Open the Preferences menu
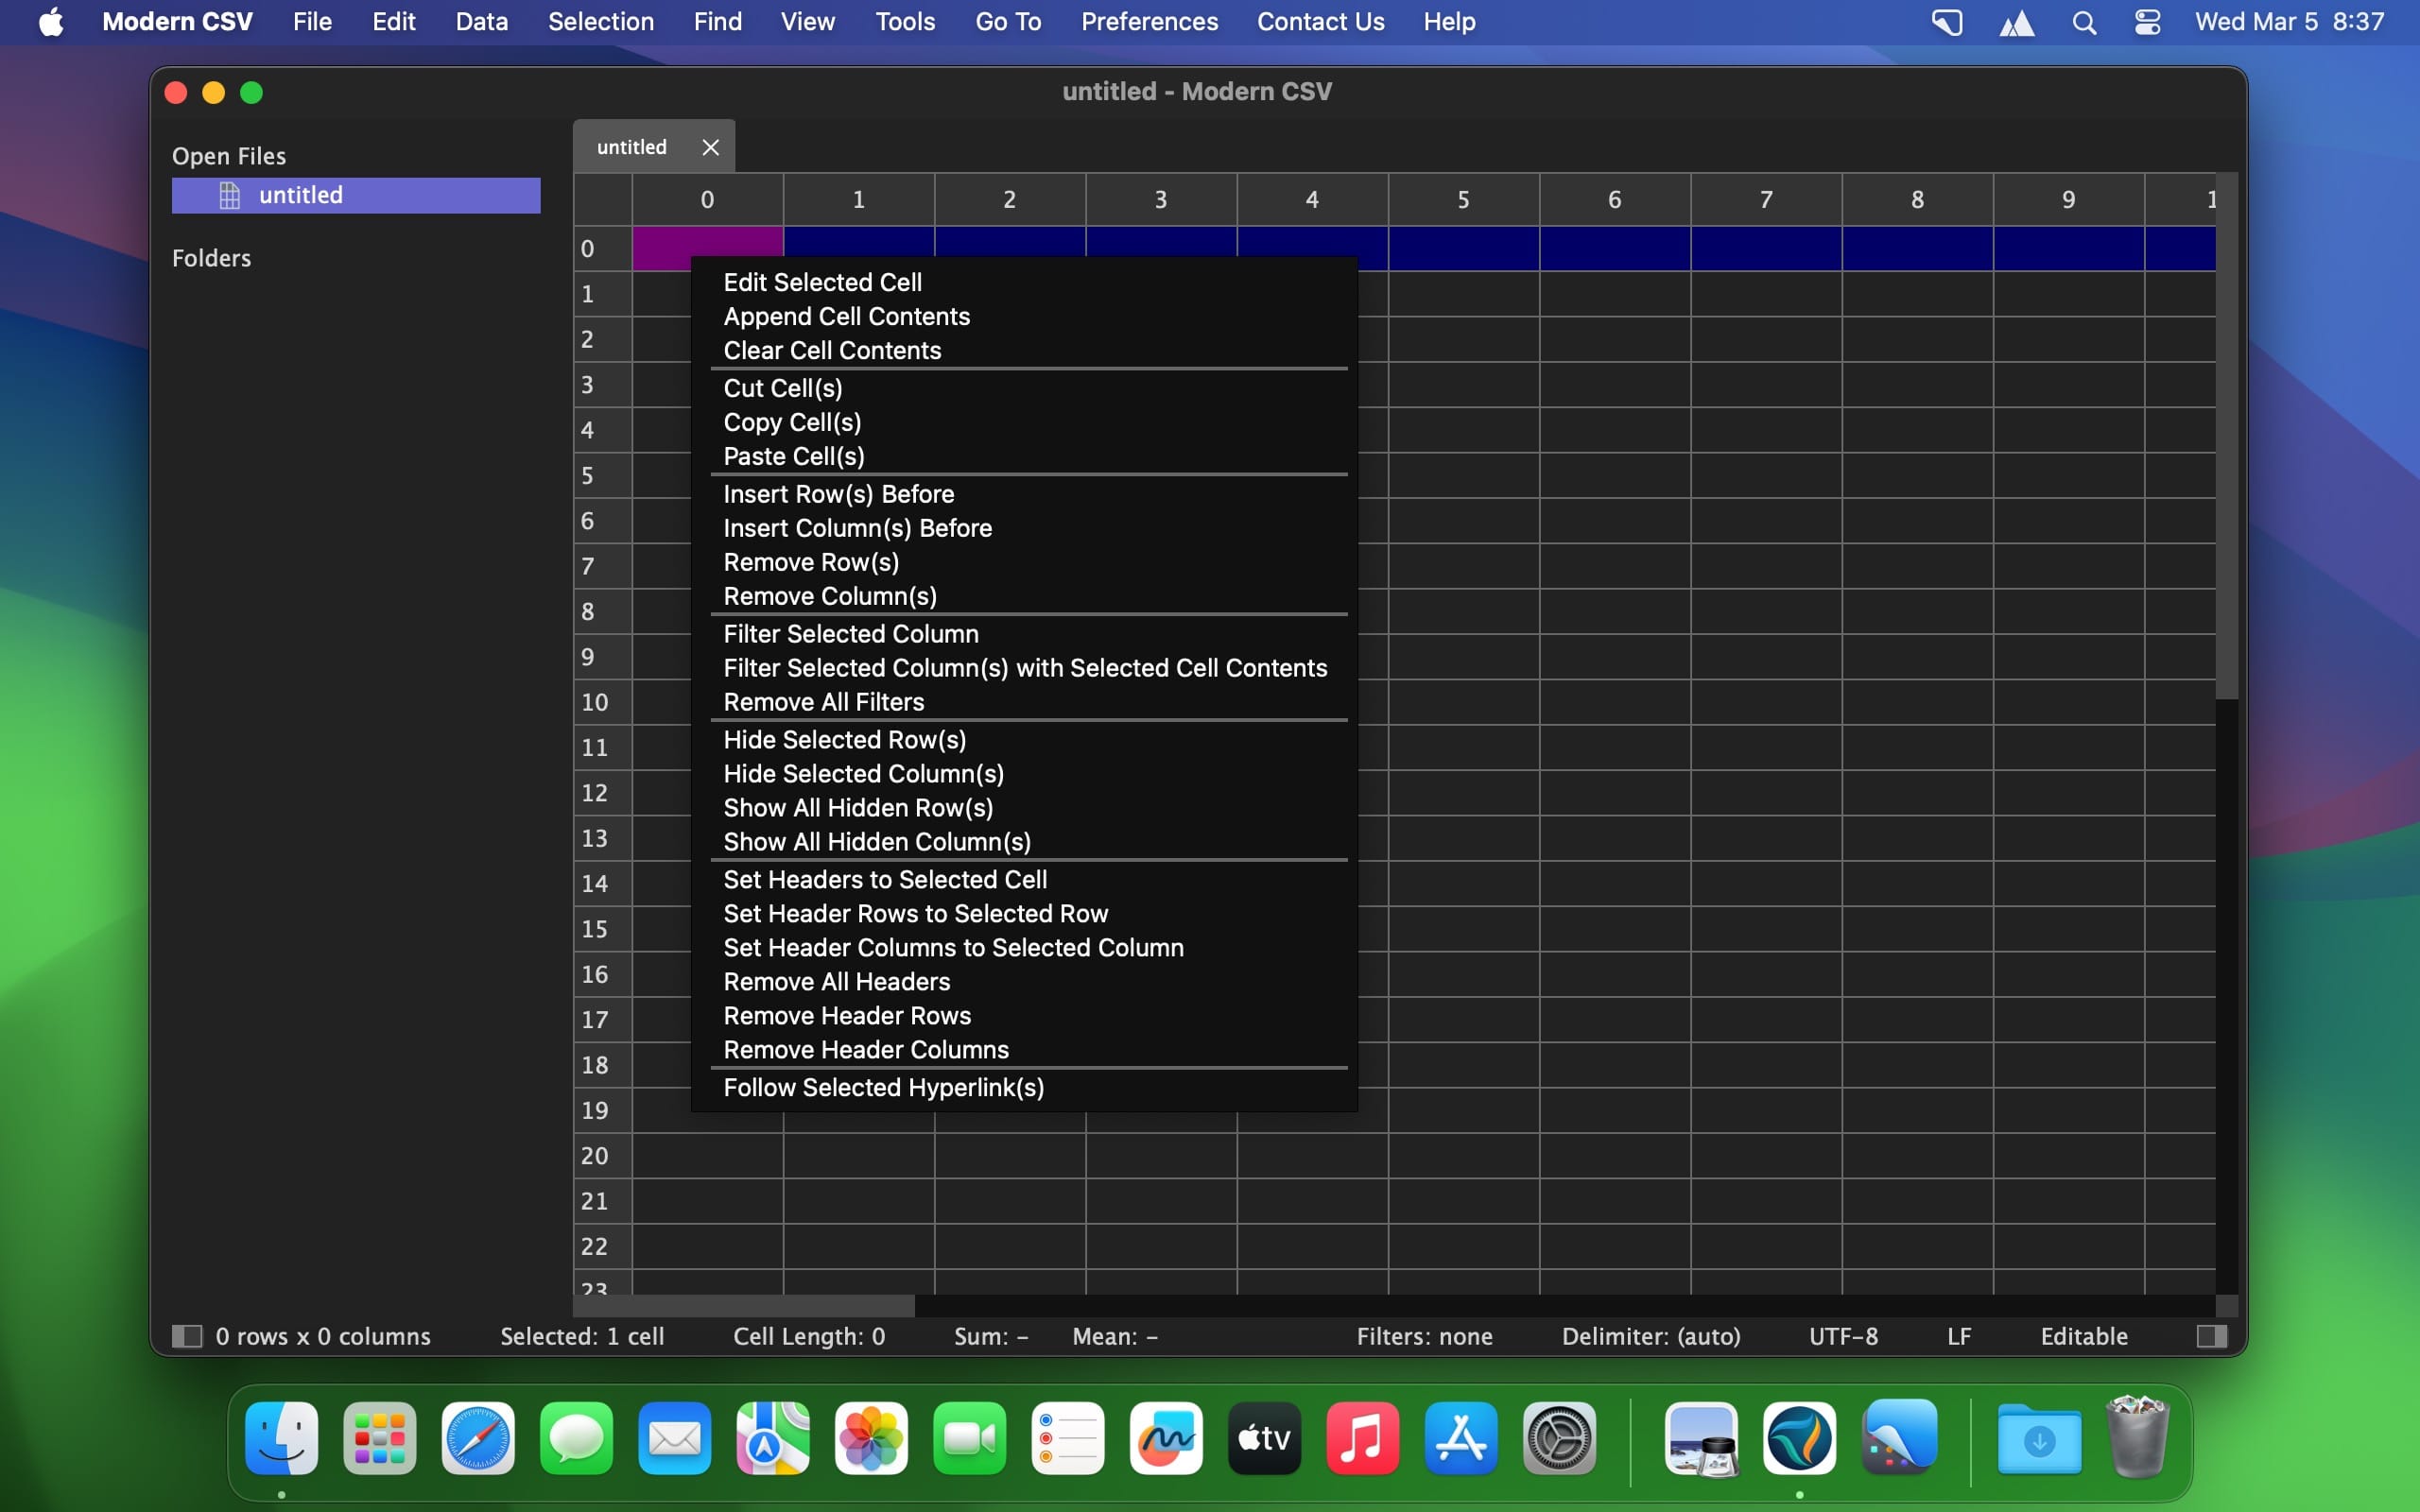 (x=1149, y=22)
